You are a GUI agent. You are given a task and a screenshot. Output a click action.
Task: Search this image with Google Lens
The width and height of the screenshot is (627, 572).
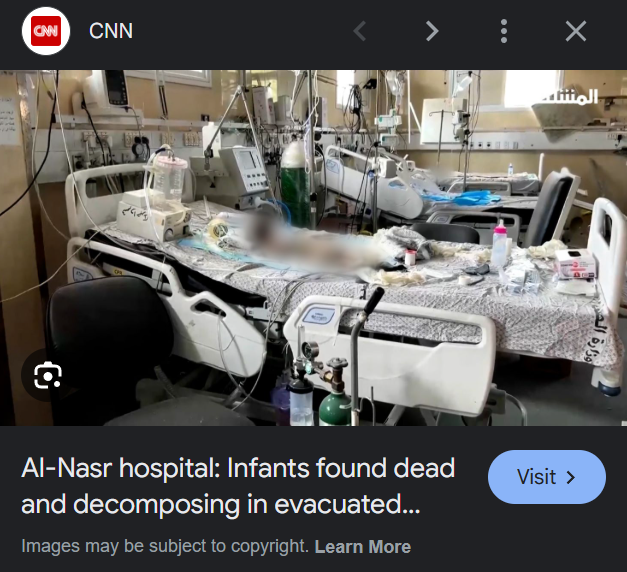pos(48,376)
